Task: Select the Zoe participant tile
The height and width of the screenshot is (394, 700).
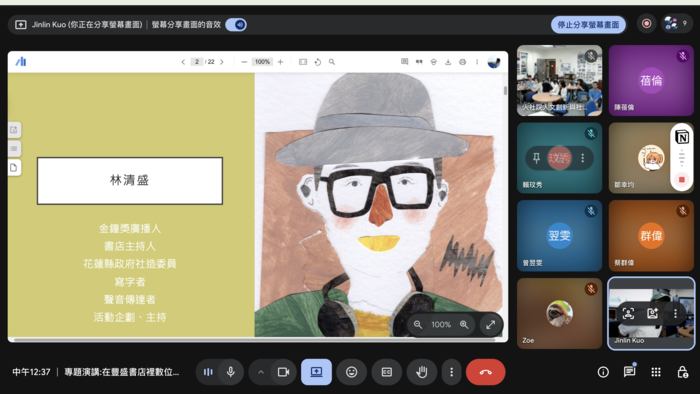Action: 559,313
